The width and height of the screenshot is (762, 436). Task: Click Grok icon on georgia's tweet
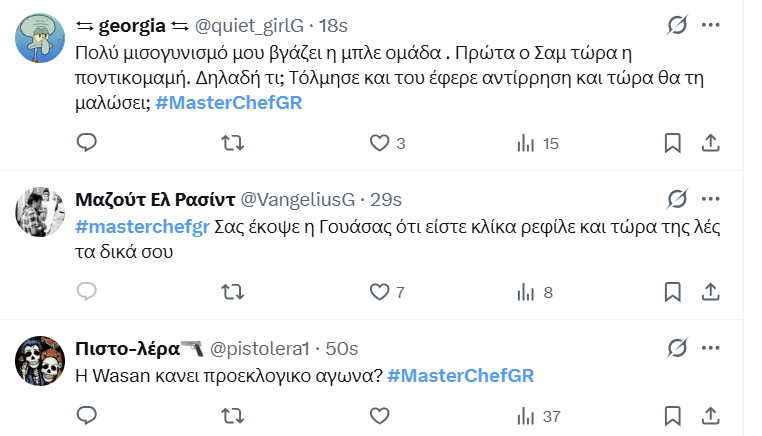tap(676, 24)
